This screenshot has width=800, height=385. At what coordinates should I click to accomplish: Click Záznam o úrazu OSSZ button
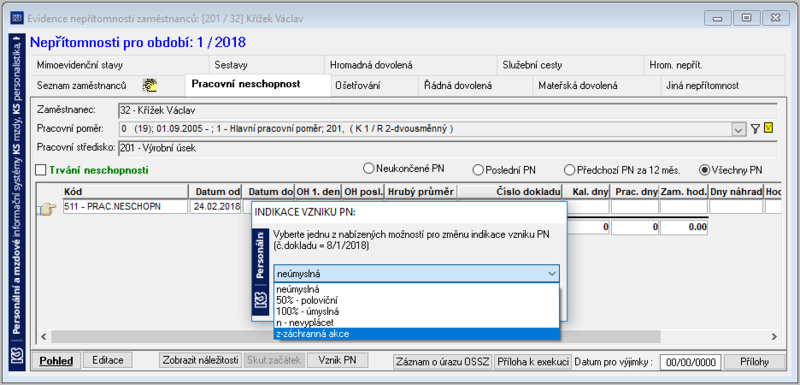point(443,362)
